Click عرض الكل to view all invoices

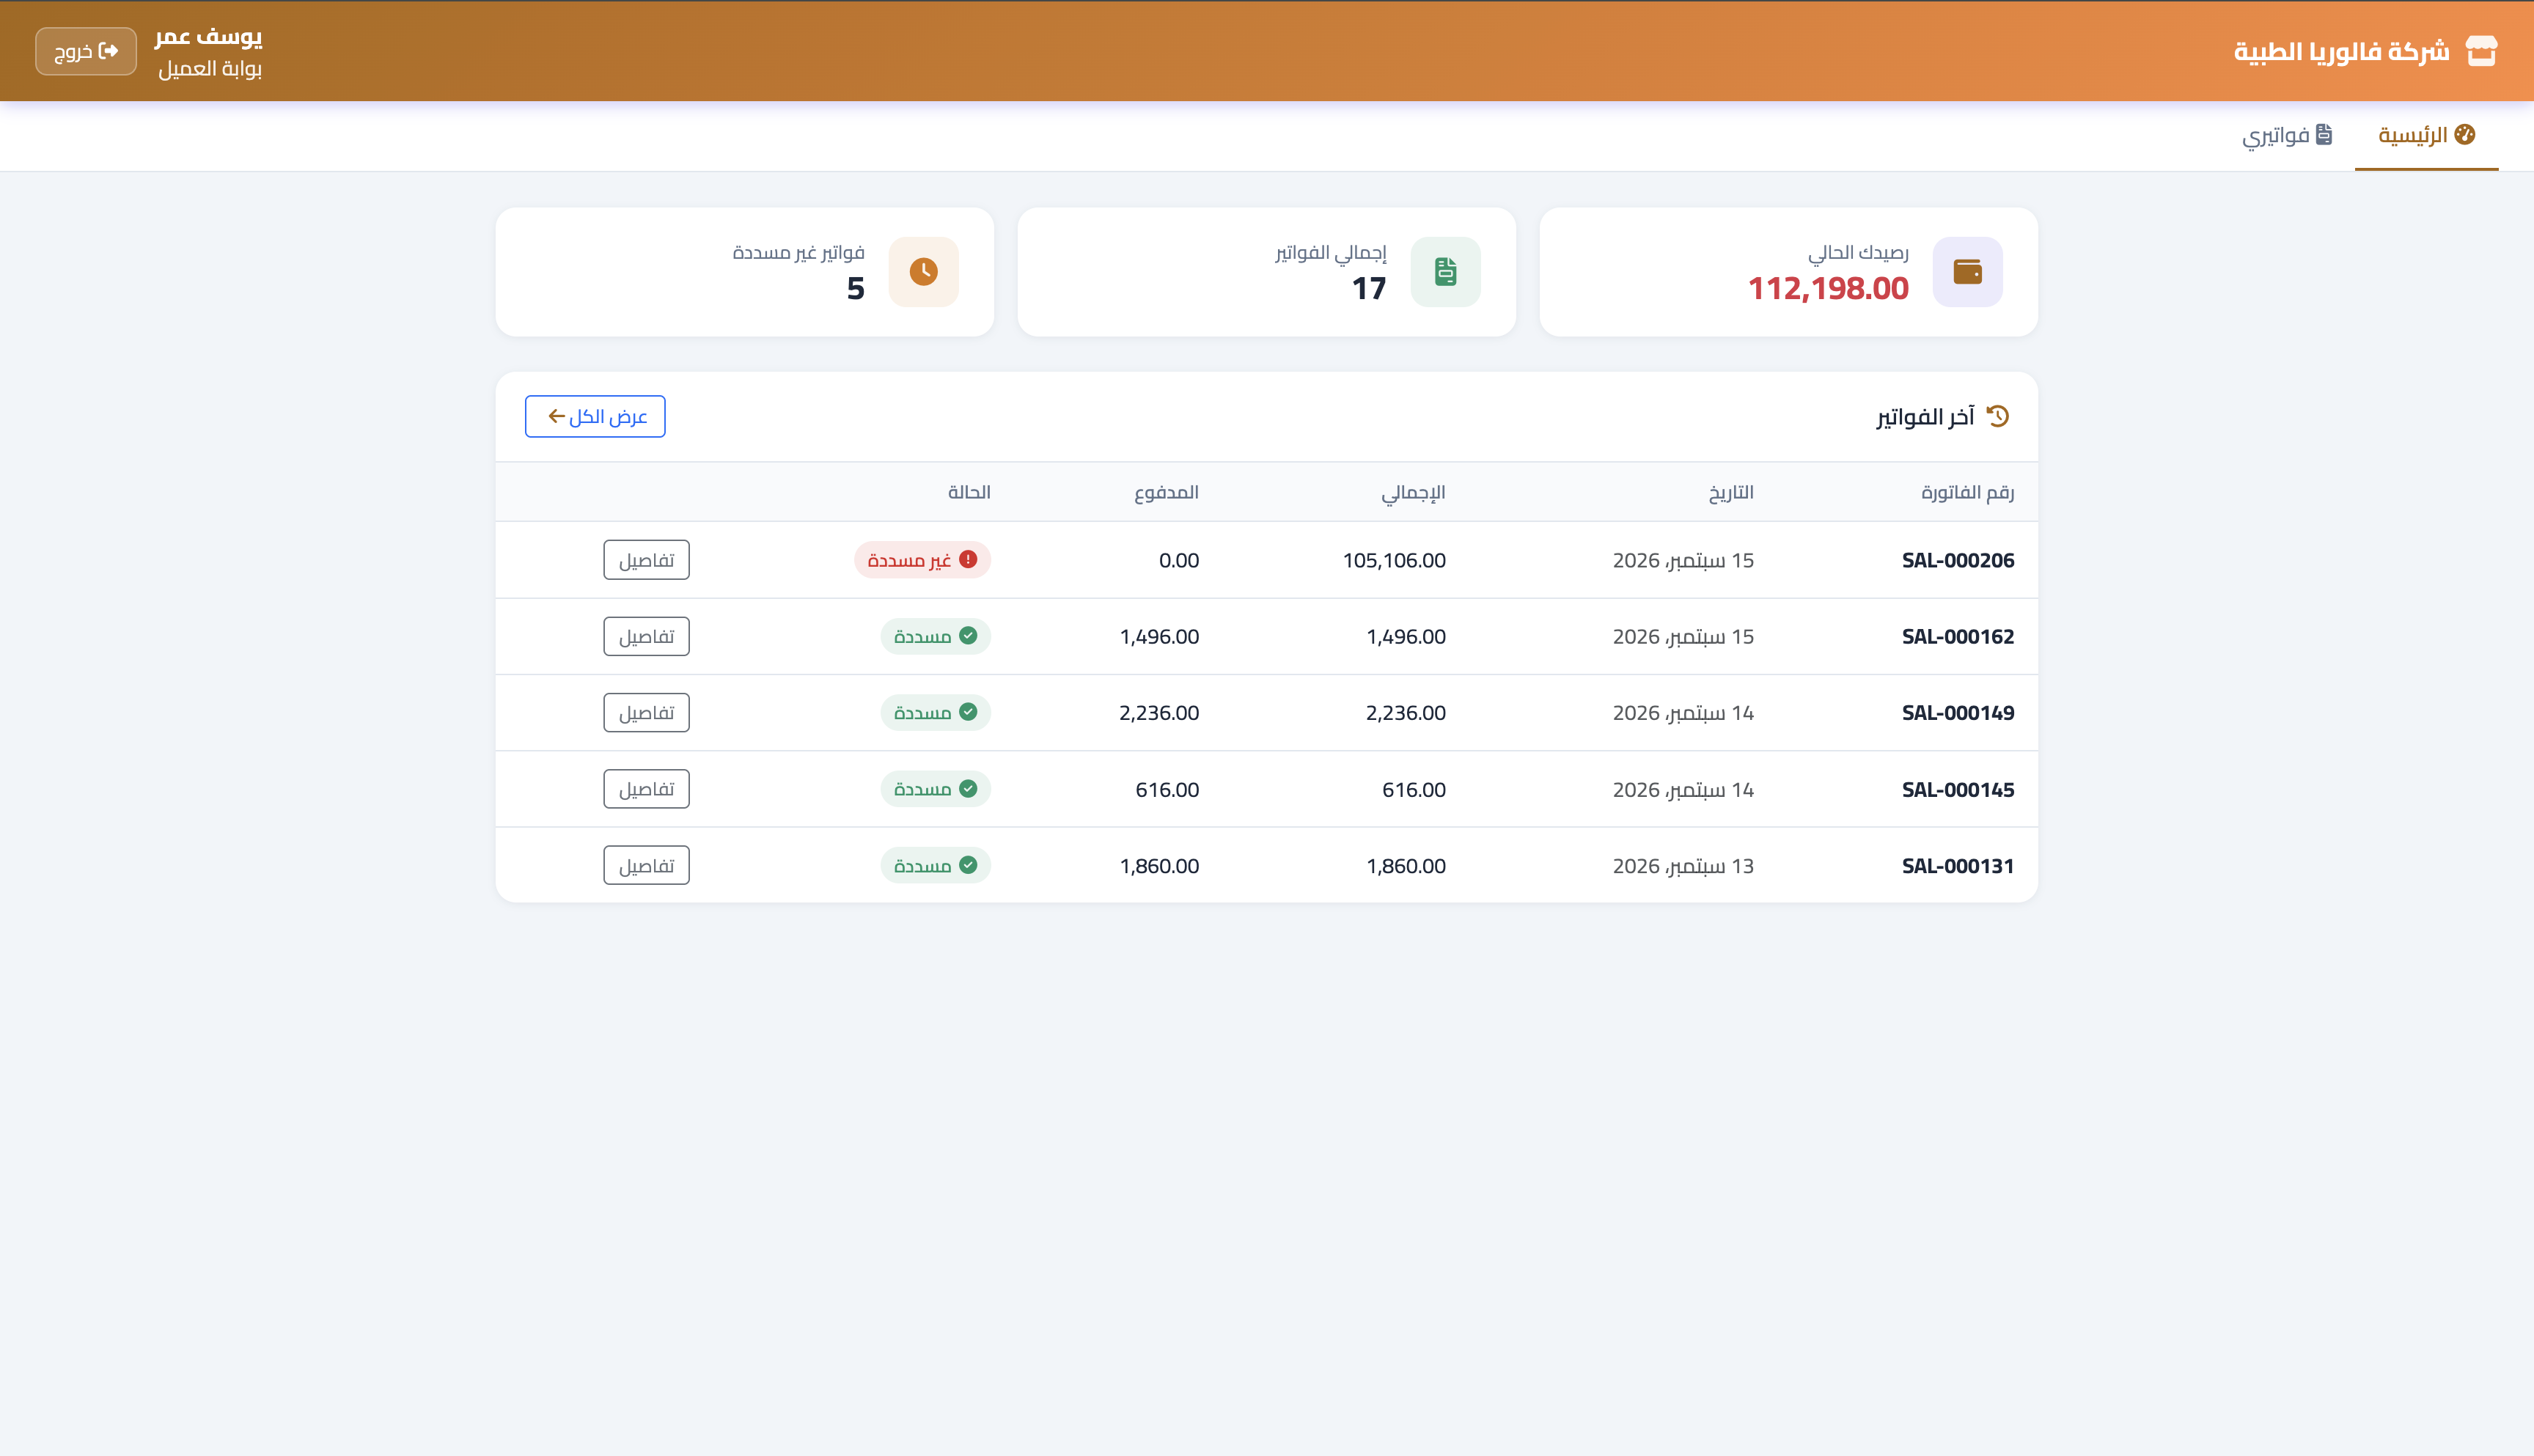595,416
